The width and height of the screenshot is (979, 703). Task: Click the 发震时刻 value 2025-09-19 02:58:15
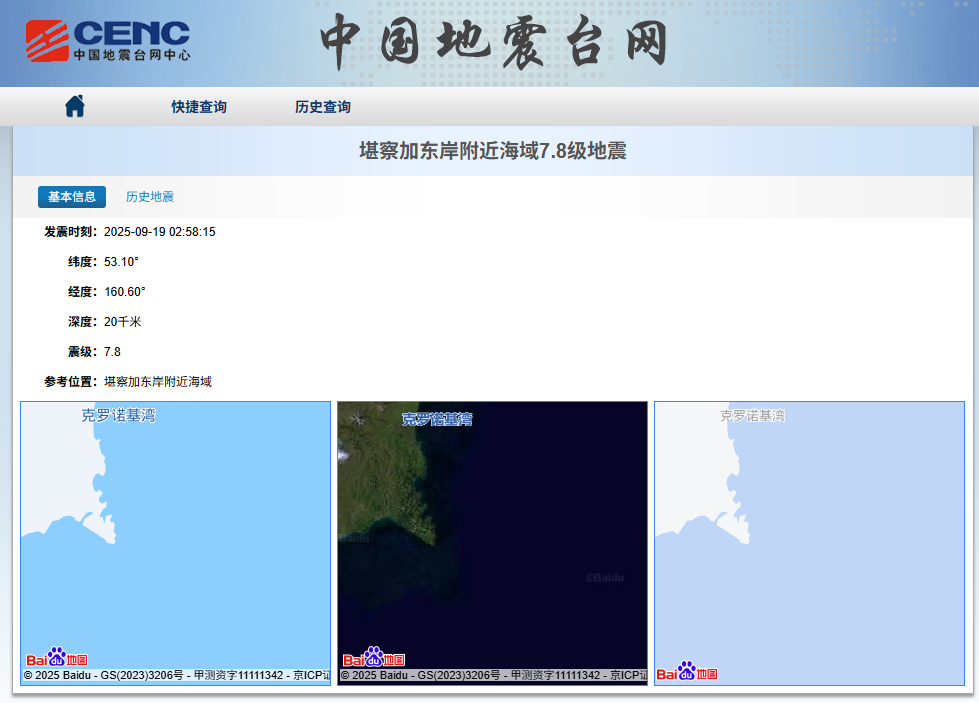[x=160, y=232]
